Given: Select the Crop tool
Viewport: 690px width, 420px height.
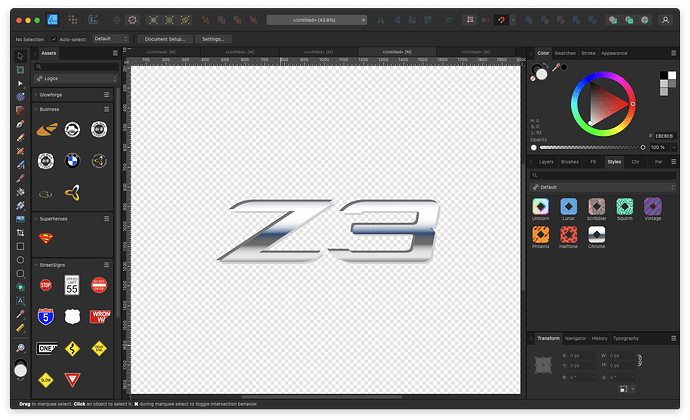Looking at the screenshot, I should [20, 232].
